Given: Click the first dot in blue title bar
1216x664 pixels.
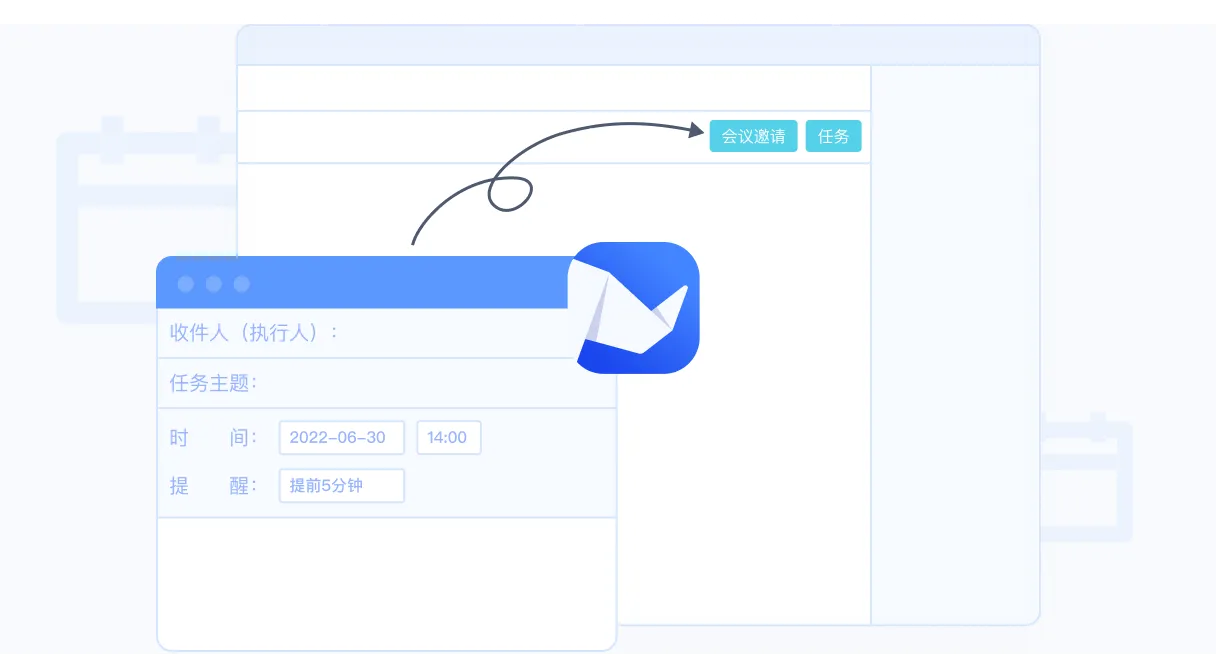Looking at the screenshot, I should click(x=185, y=284).
